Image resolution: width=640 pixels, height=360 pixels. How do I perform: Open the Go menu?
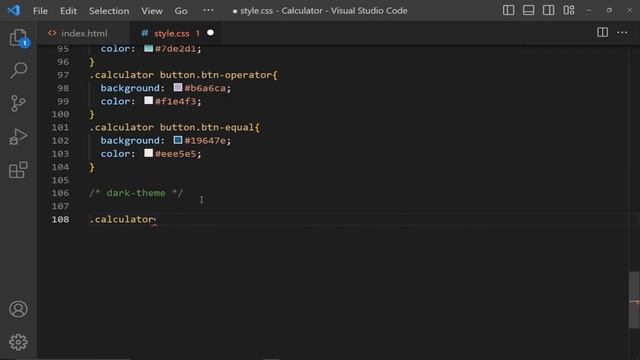coord(181,11)
